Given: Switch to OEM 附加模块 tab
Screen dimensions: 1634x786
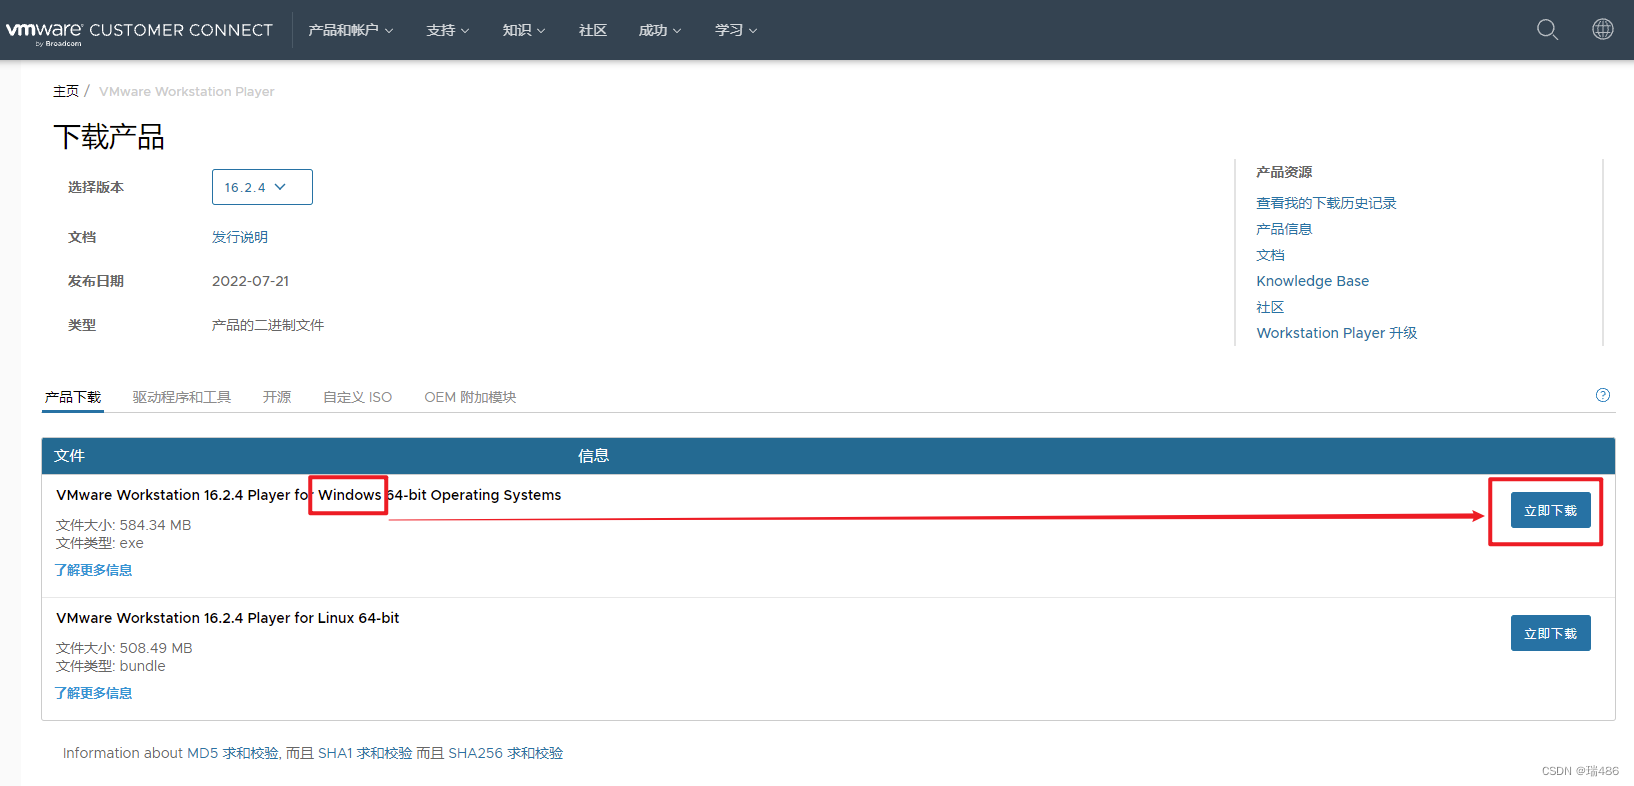Looking at the screenshot, I should pyautogui.click(x=470, y=397).
